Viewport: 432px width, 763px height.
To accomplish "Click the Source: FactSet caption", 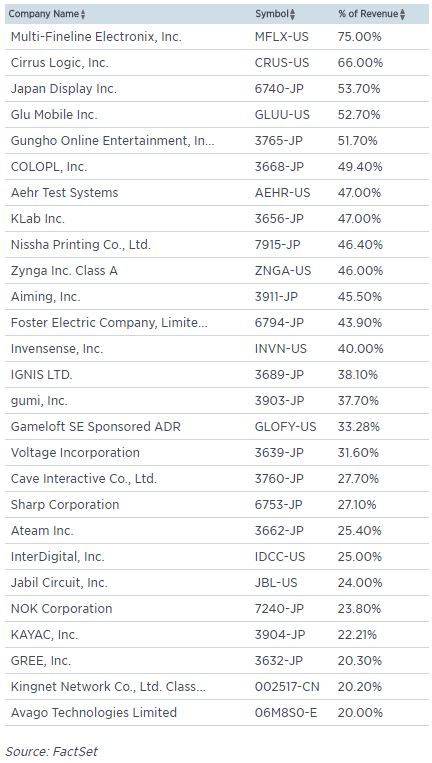I will pyautogui.click(x=52, y=751).
